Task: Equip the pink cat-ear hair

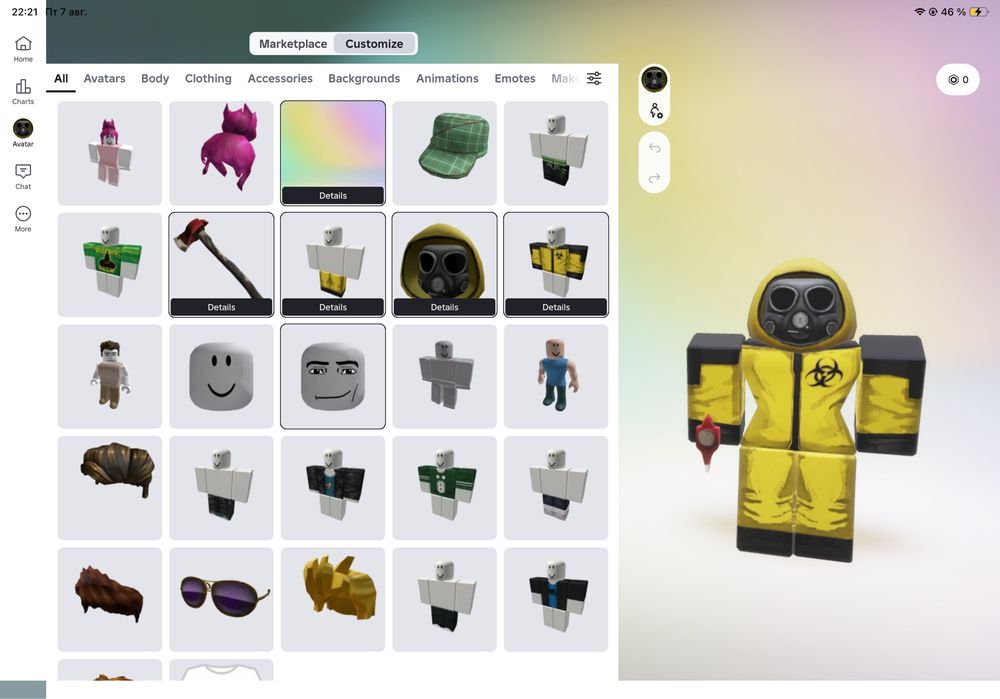Action: [221, 153]
